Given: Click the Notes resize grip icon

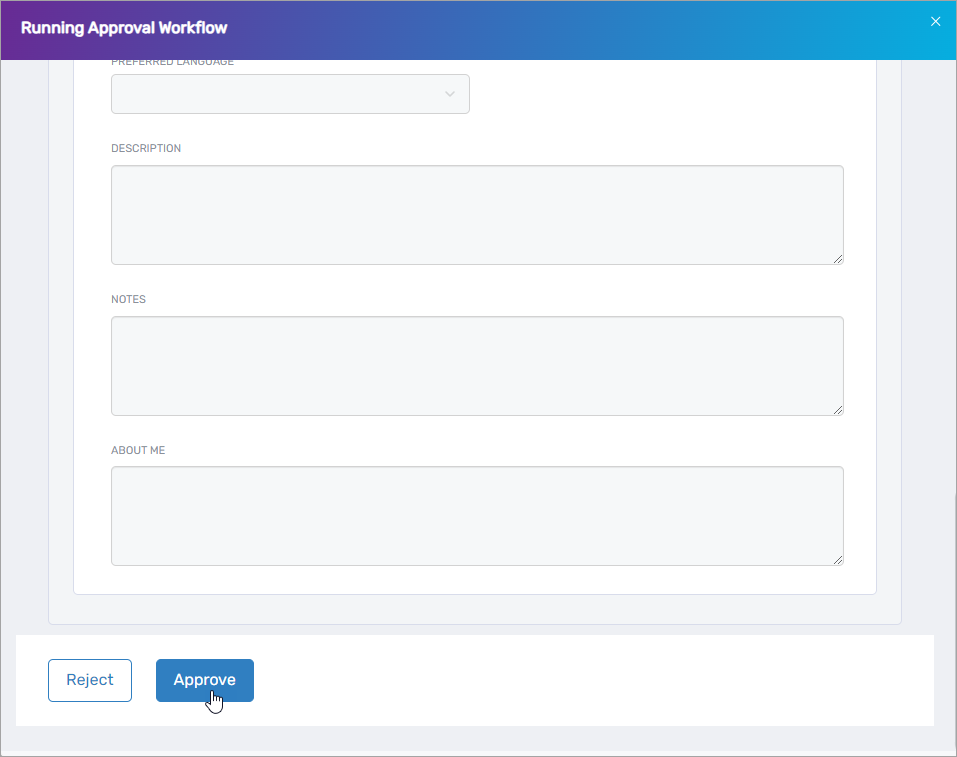Looking at the screenshot, I should tap(838, 410).
